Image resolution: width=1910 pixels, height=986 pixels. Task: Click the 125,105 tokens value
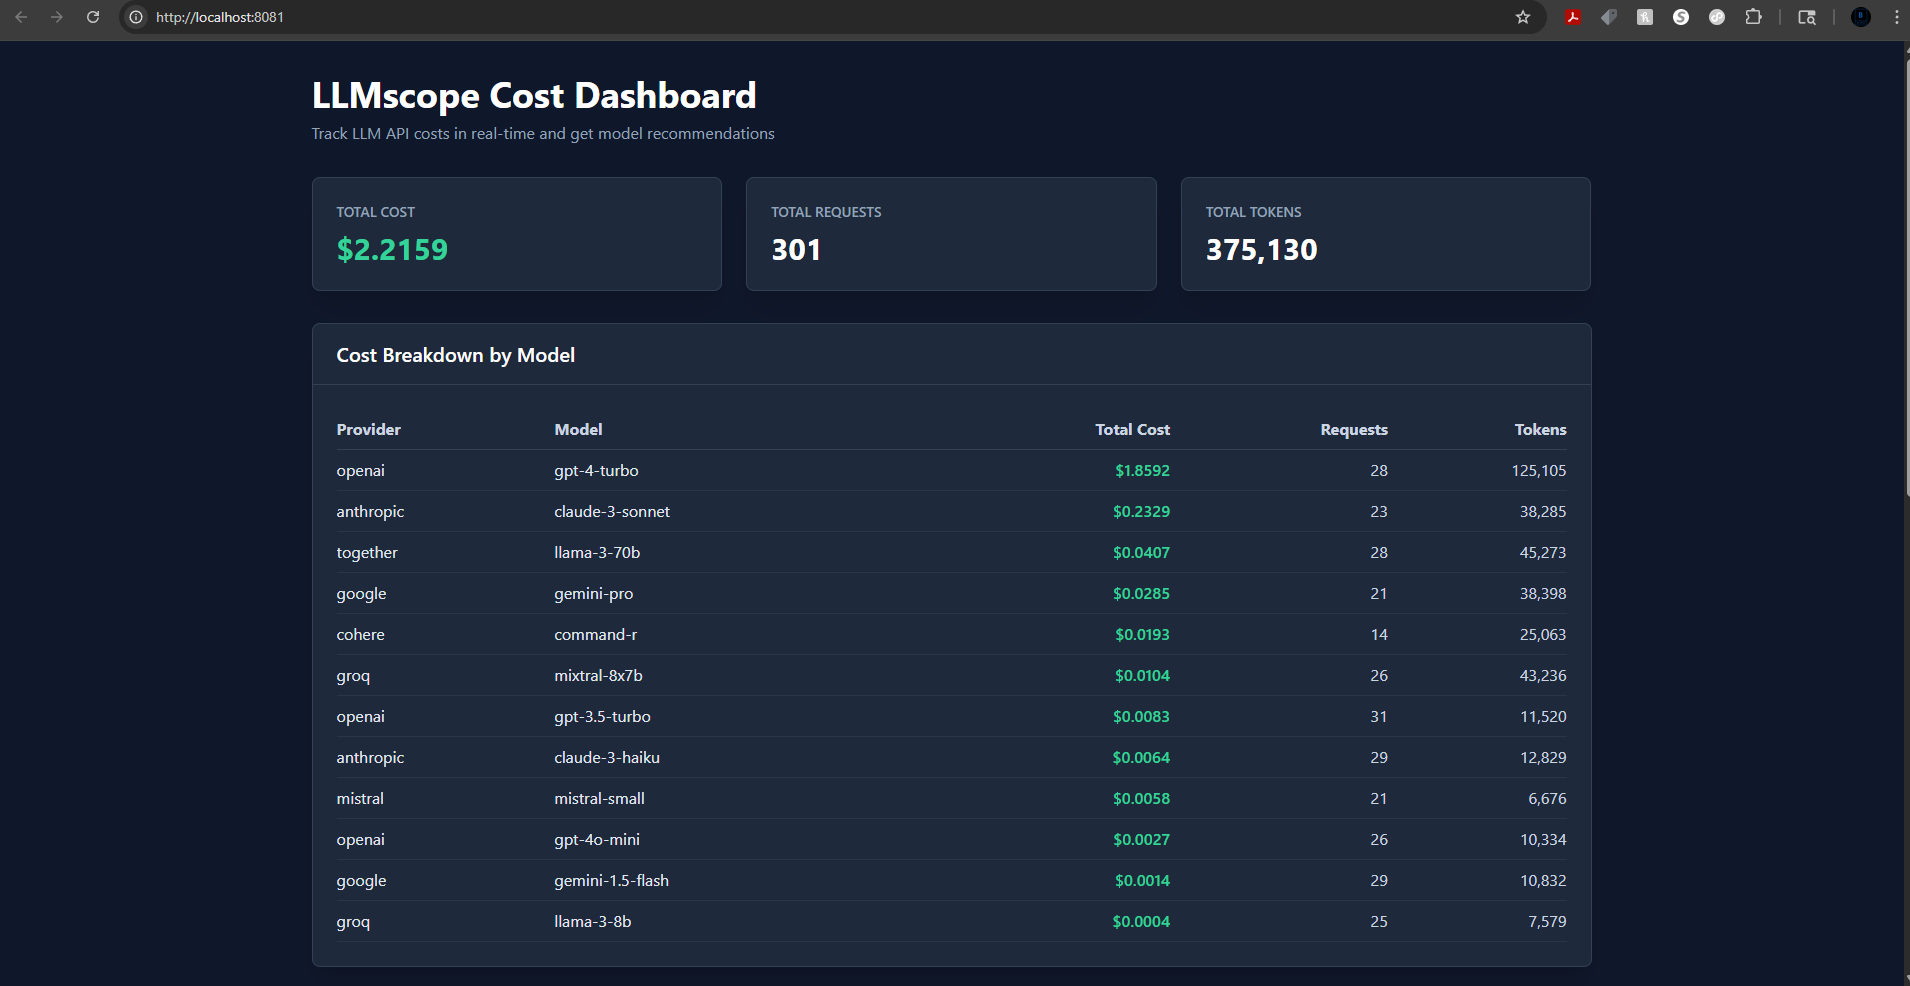[x=1539, y=470]
